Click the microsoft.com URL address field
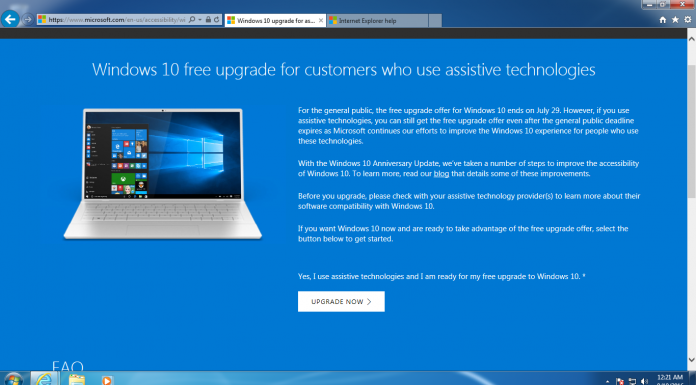 117,20
